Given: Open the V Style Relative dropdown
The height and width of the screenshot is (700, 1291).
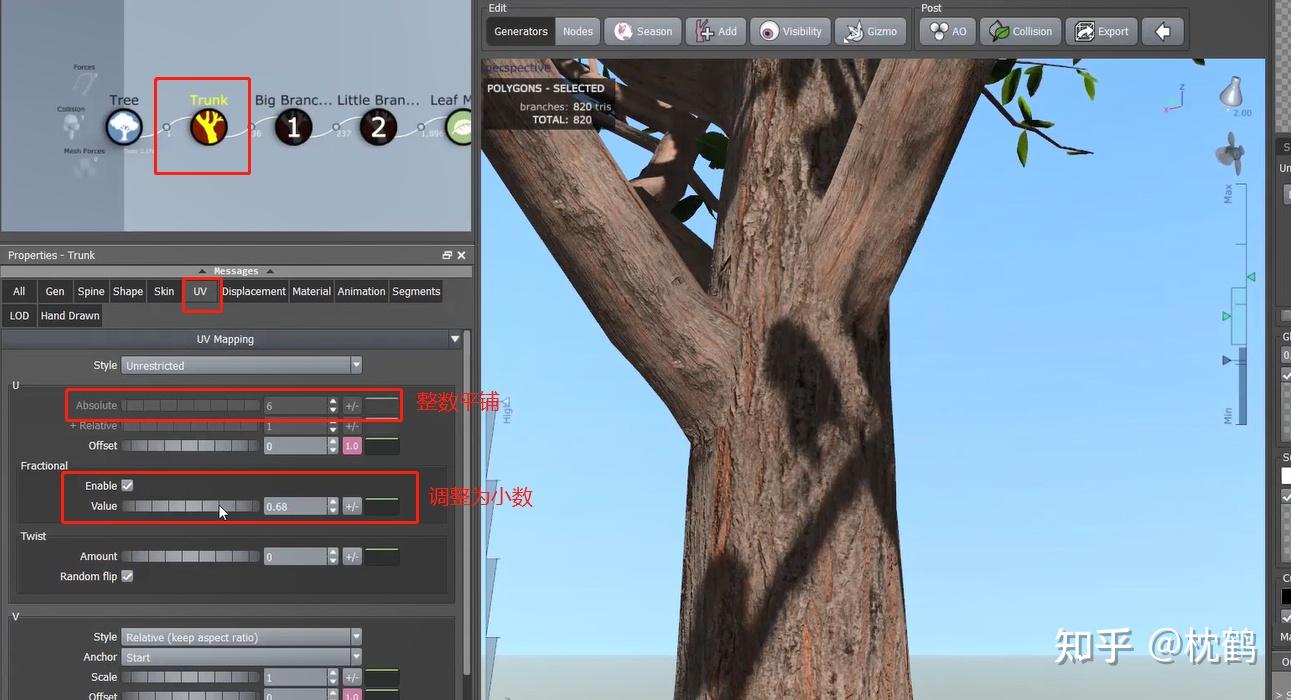Looking at the screenshot, I should 241,637.
